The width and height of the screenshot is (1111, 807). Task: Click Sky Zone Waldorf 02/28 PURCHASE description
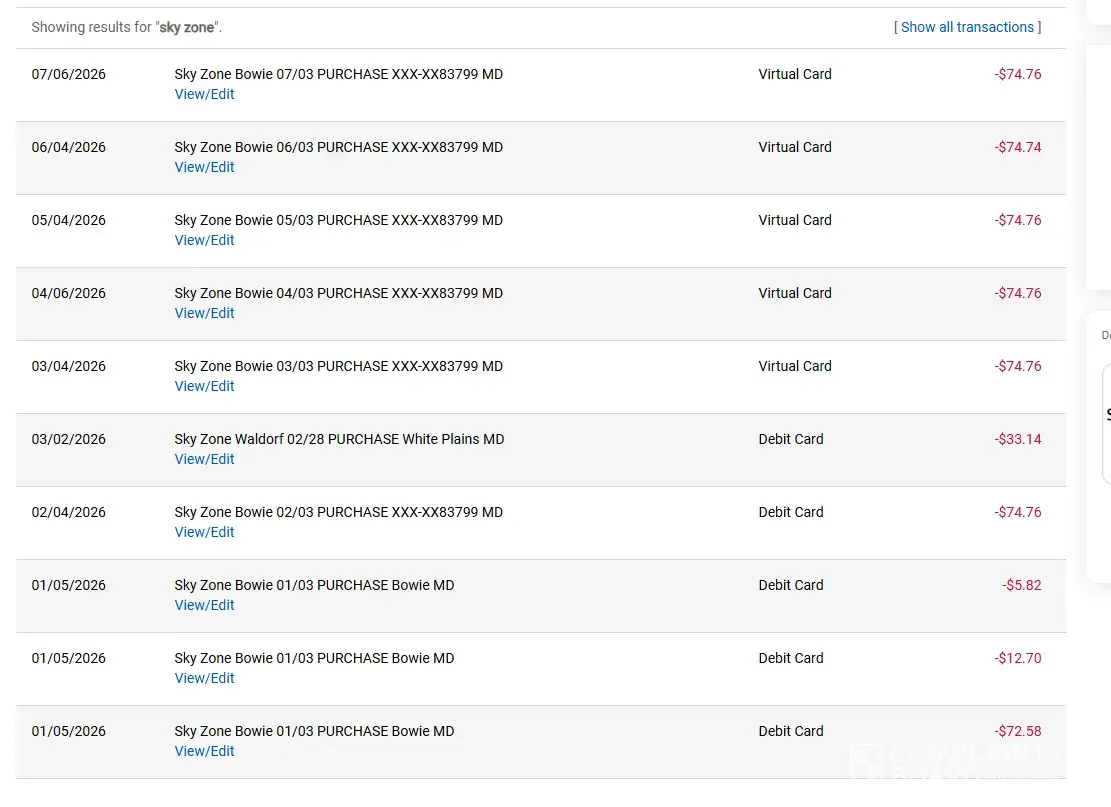pos(339,439)
